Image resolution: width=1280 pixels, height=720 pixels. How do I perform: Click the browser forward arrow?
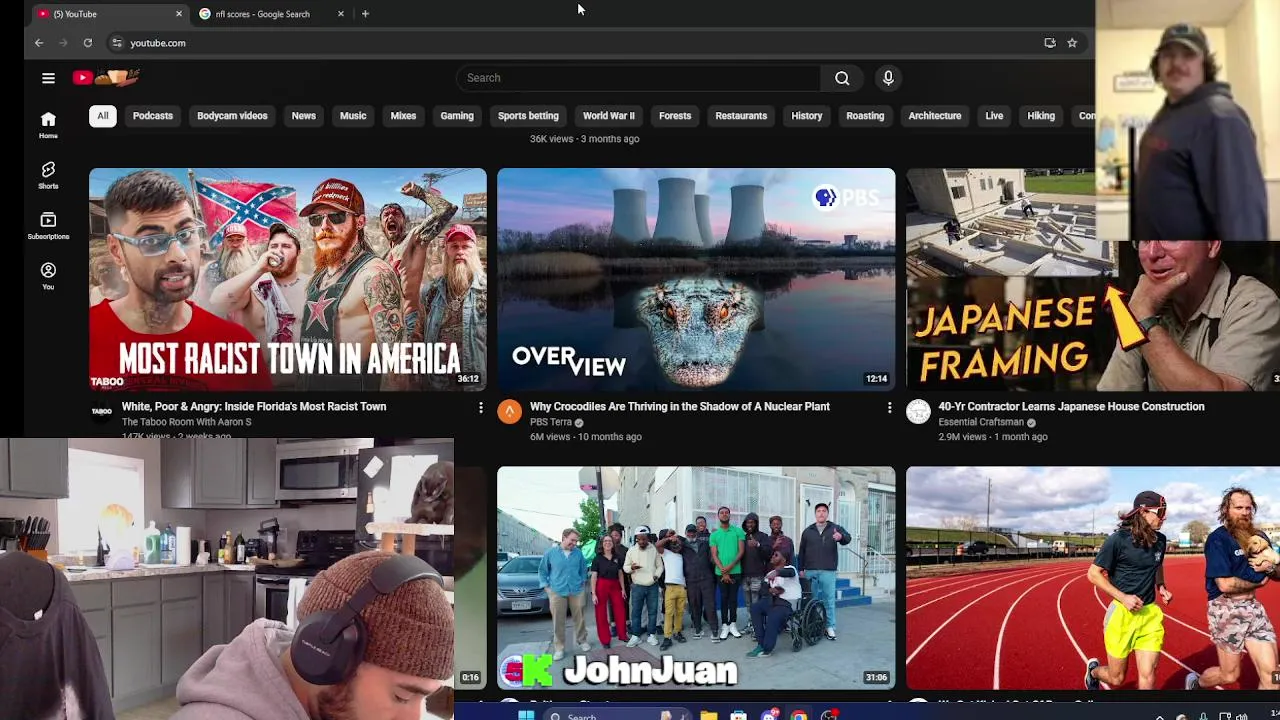point(63,43)
